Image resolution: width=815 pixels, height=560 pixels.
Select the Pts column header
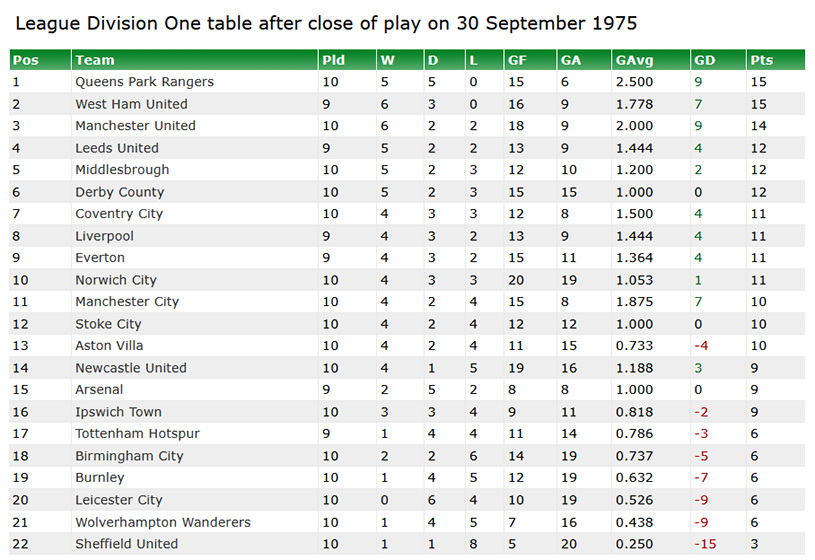pyautogui.click(x=761, y=60)
